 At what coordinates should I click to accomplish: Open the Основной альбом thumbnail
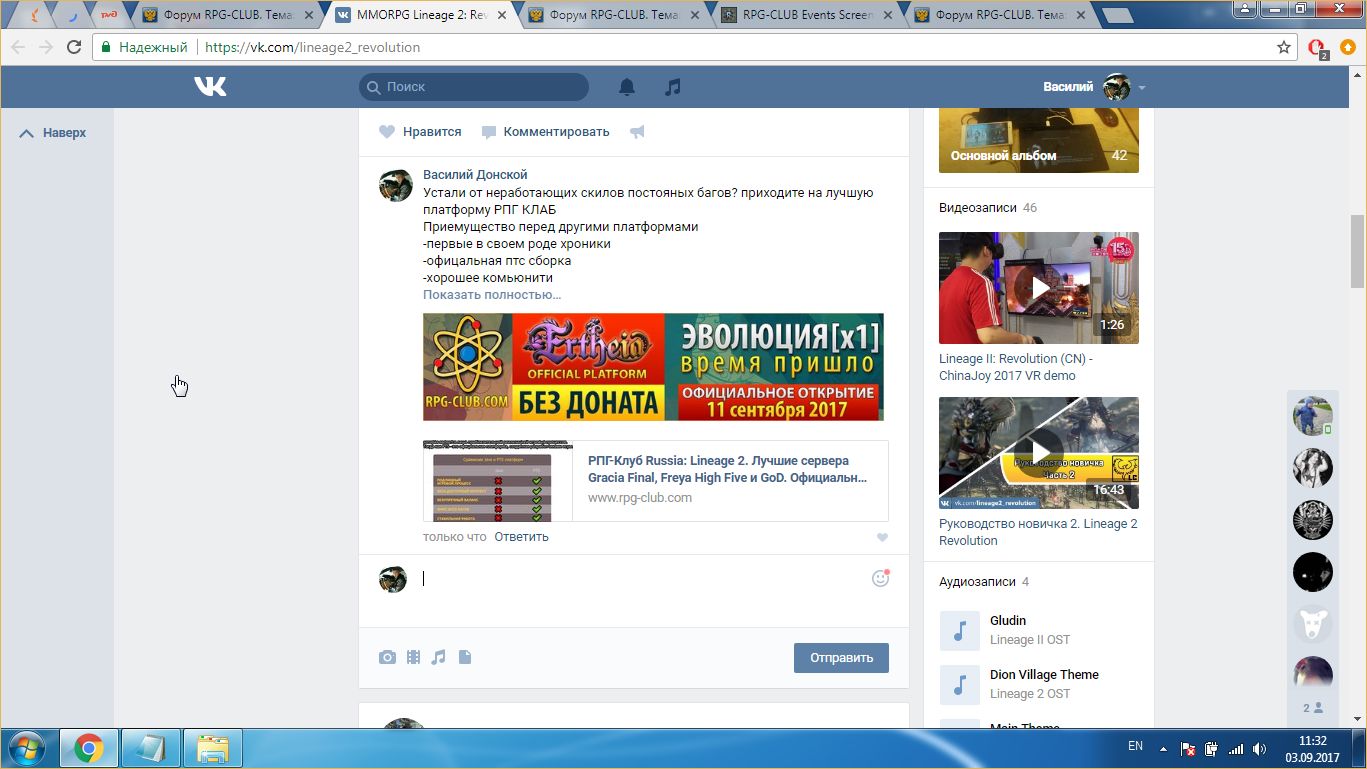[1039, 139]
